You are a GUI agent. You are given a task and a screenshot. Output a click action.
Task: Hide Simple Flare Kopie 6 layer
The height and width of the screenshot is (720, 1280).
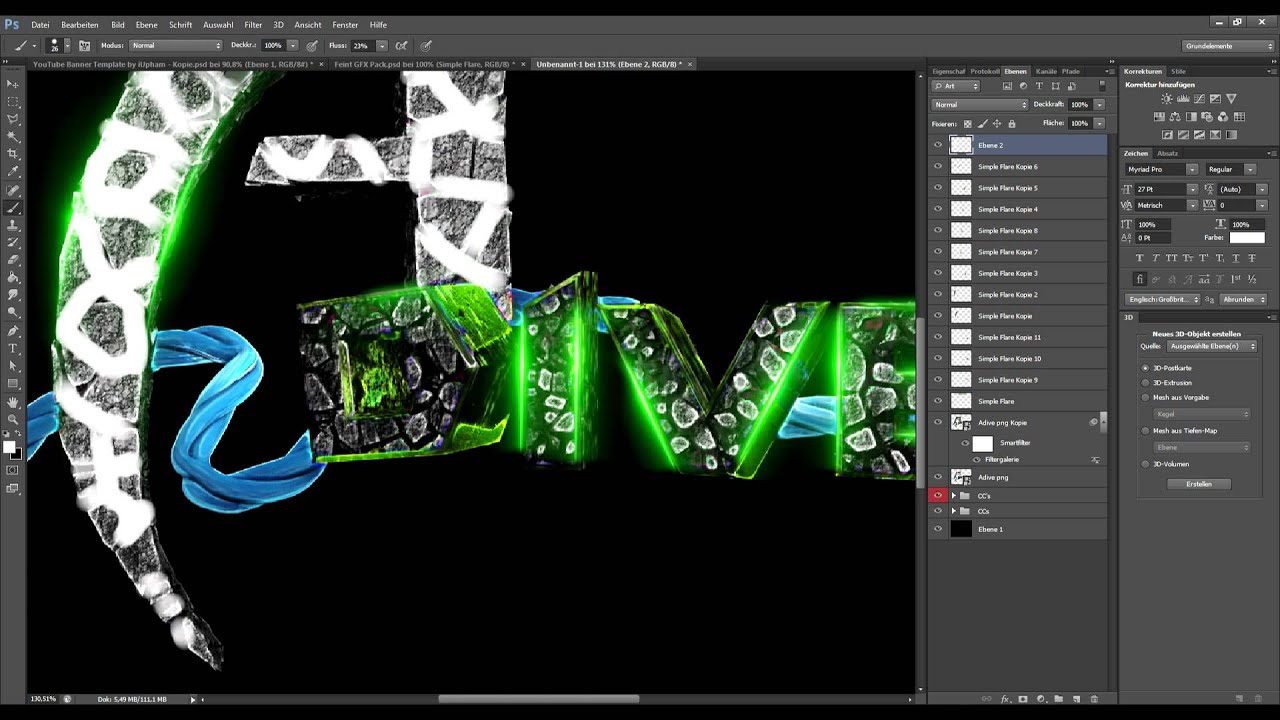click(x=938, y=166)
